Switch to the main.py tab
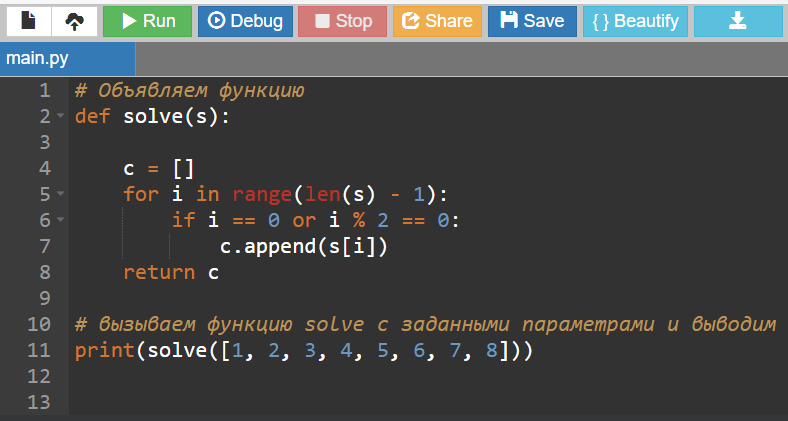 [67, 59]
